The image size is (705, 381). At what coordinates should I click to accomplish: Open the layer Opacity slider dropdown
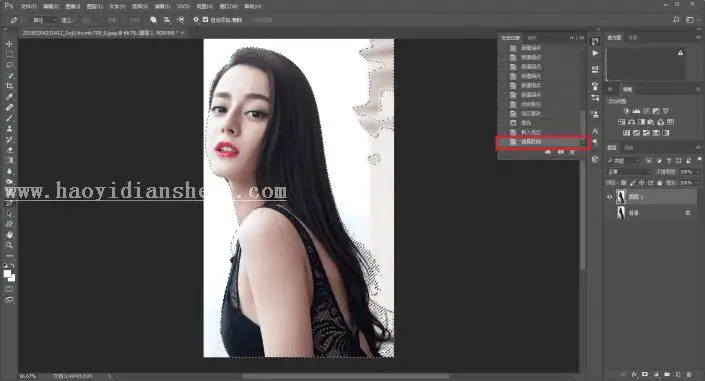click(x=698, y=172)
